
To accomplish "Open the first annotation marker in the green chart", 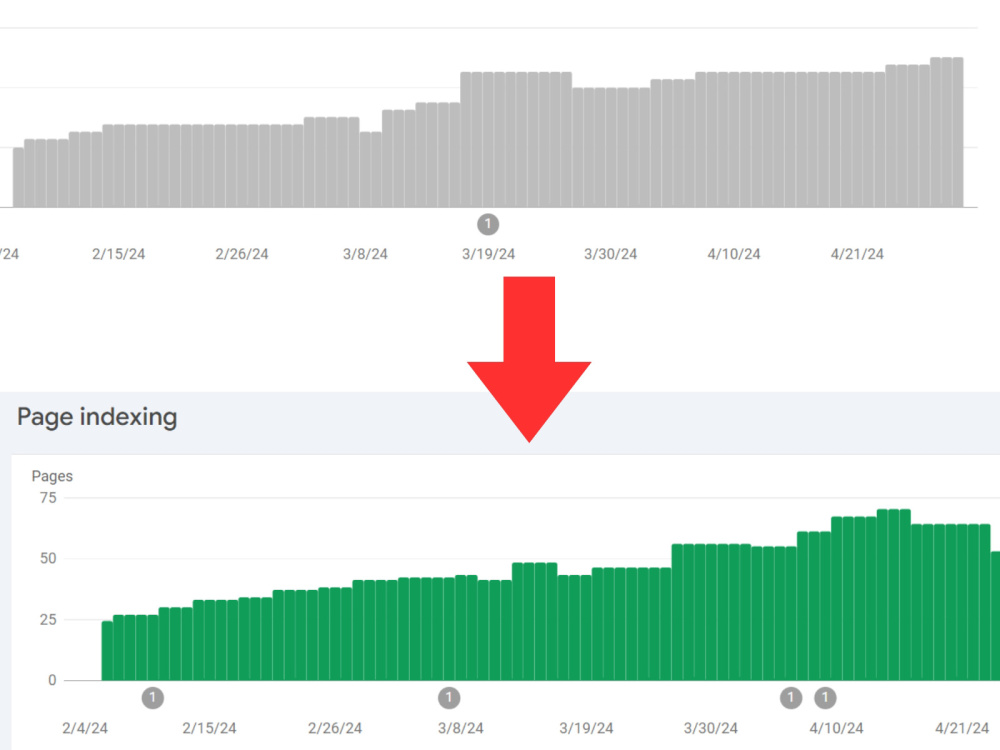I will (152, 698).
